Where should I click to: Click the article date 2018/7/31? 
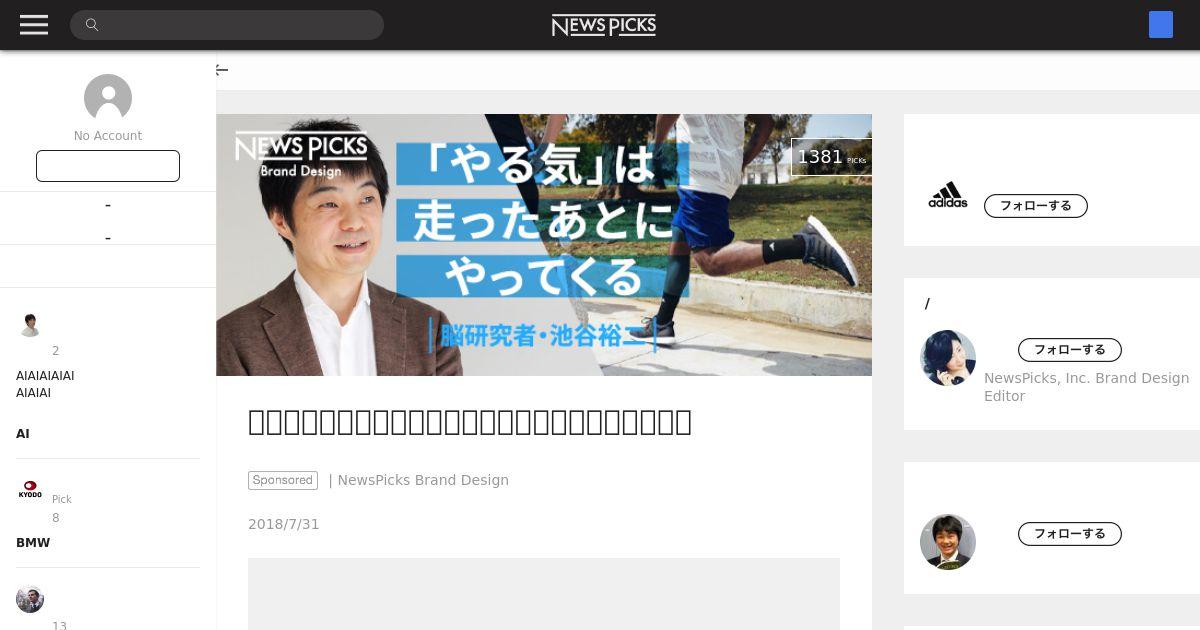pyautogui.click(x=284, y=524)
